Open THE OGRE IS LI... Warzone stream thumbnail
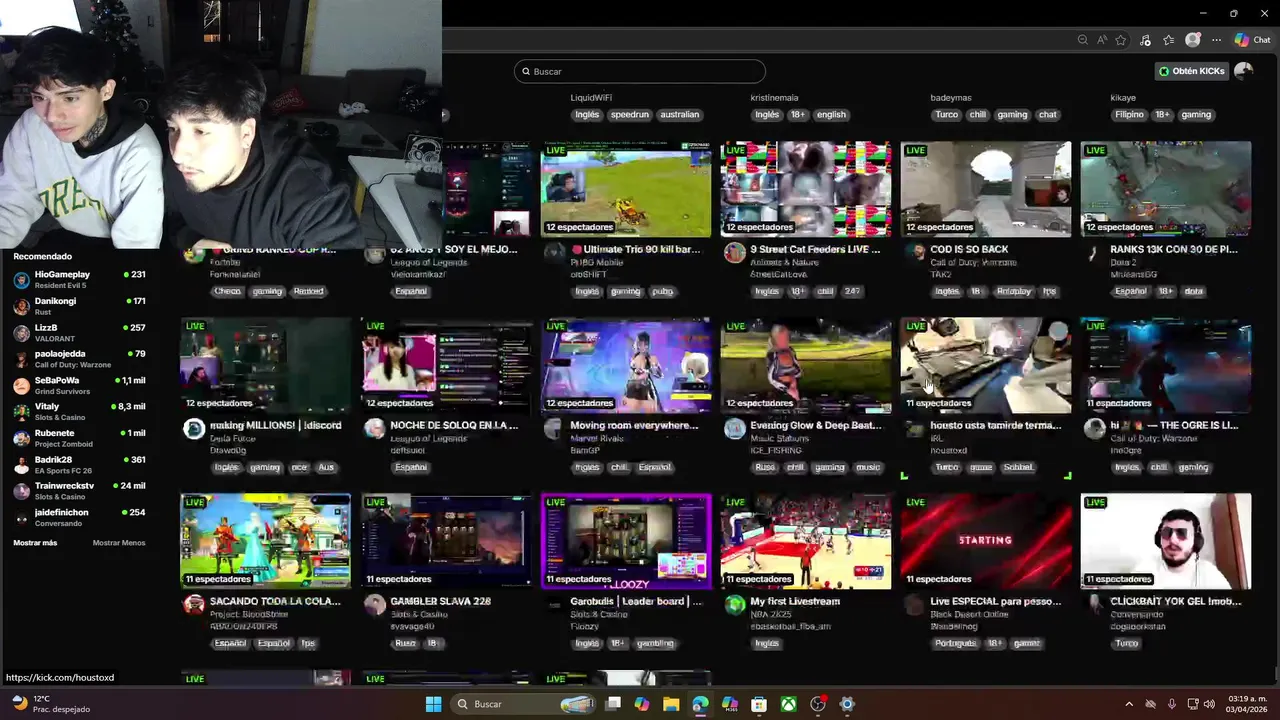Viewport: 1280px width, 720px height. (1166, 365)
